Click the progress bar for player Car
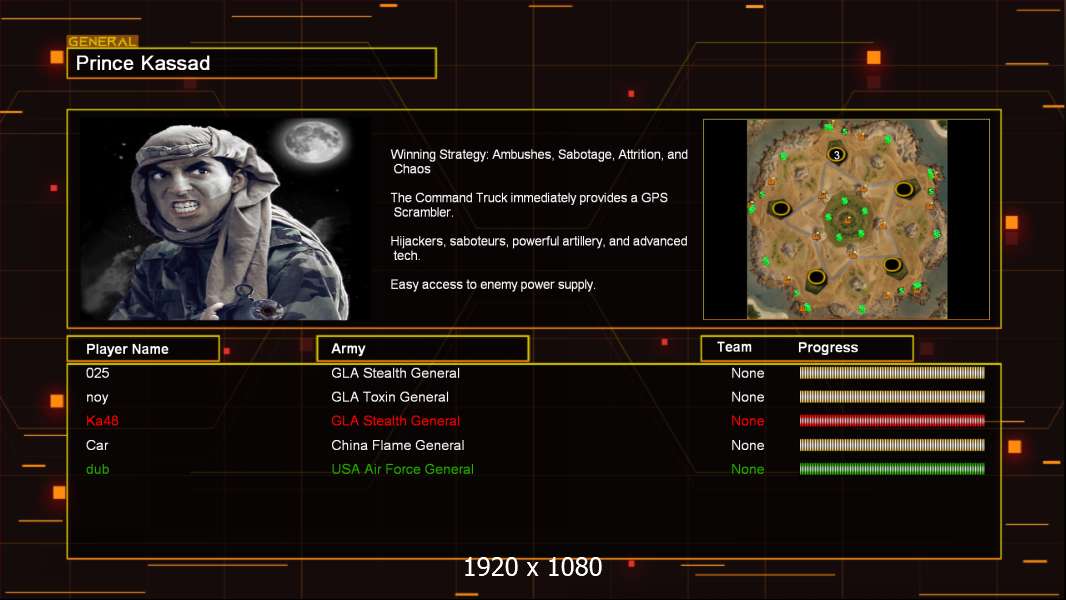The image size is (1066, 600). click(892, 444)
